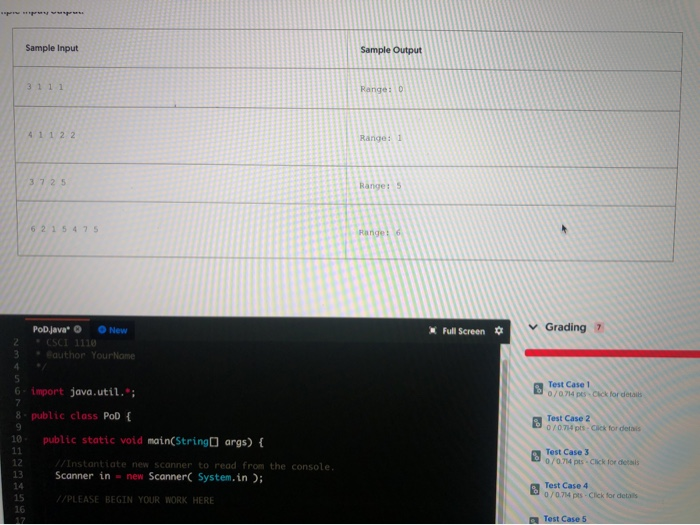Screen dimensions: 700x525
Task: Open Test Case 3 details
Action: 567,452
